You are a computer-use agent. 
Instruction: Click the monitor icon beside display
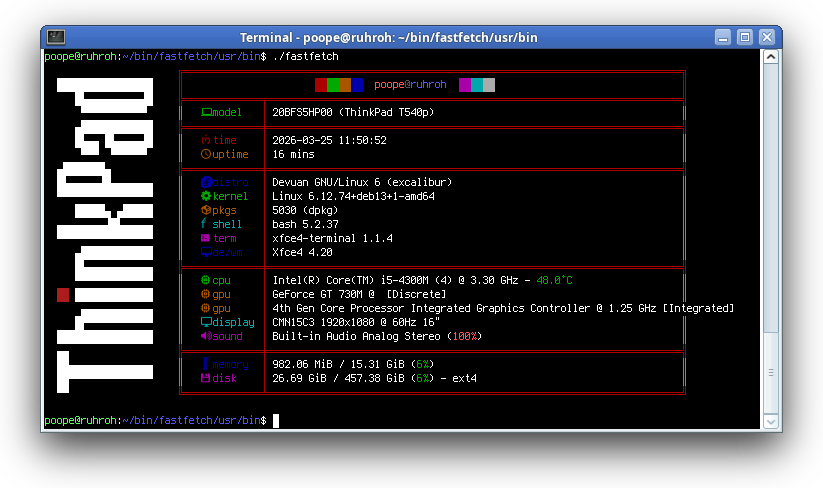(206, 322)
